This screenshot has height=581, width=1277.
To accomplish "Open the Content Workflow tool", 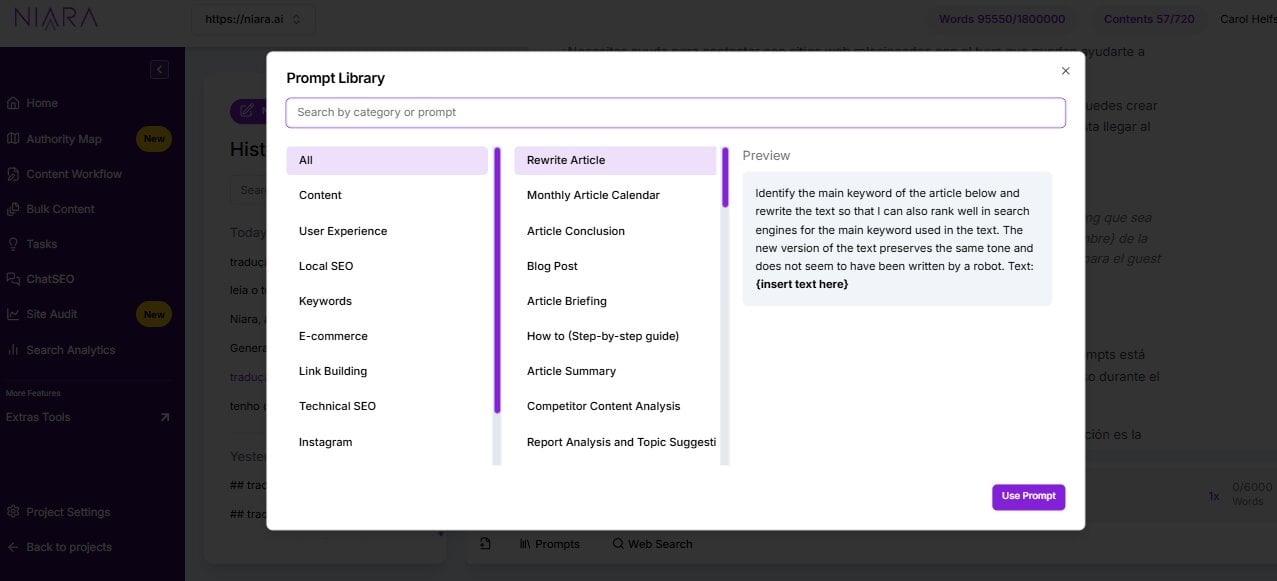I will [72, 173].
